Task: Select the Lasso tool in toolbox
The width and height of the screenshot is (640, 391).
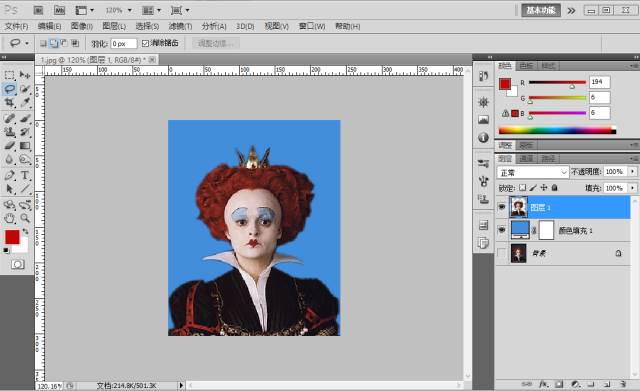Action: tap(9, 89)
